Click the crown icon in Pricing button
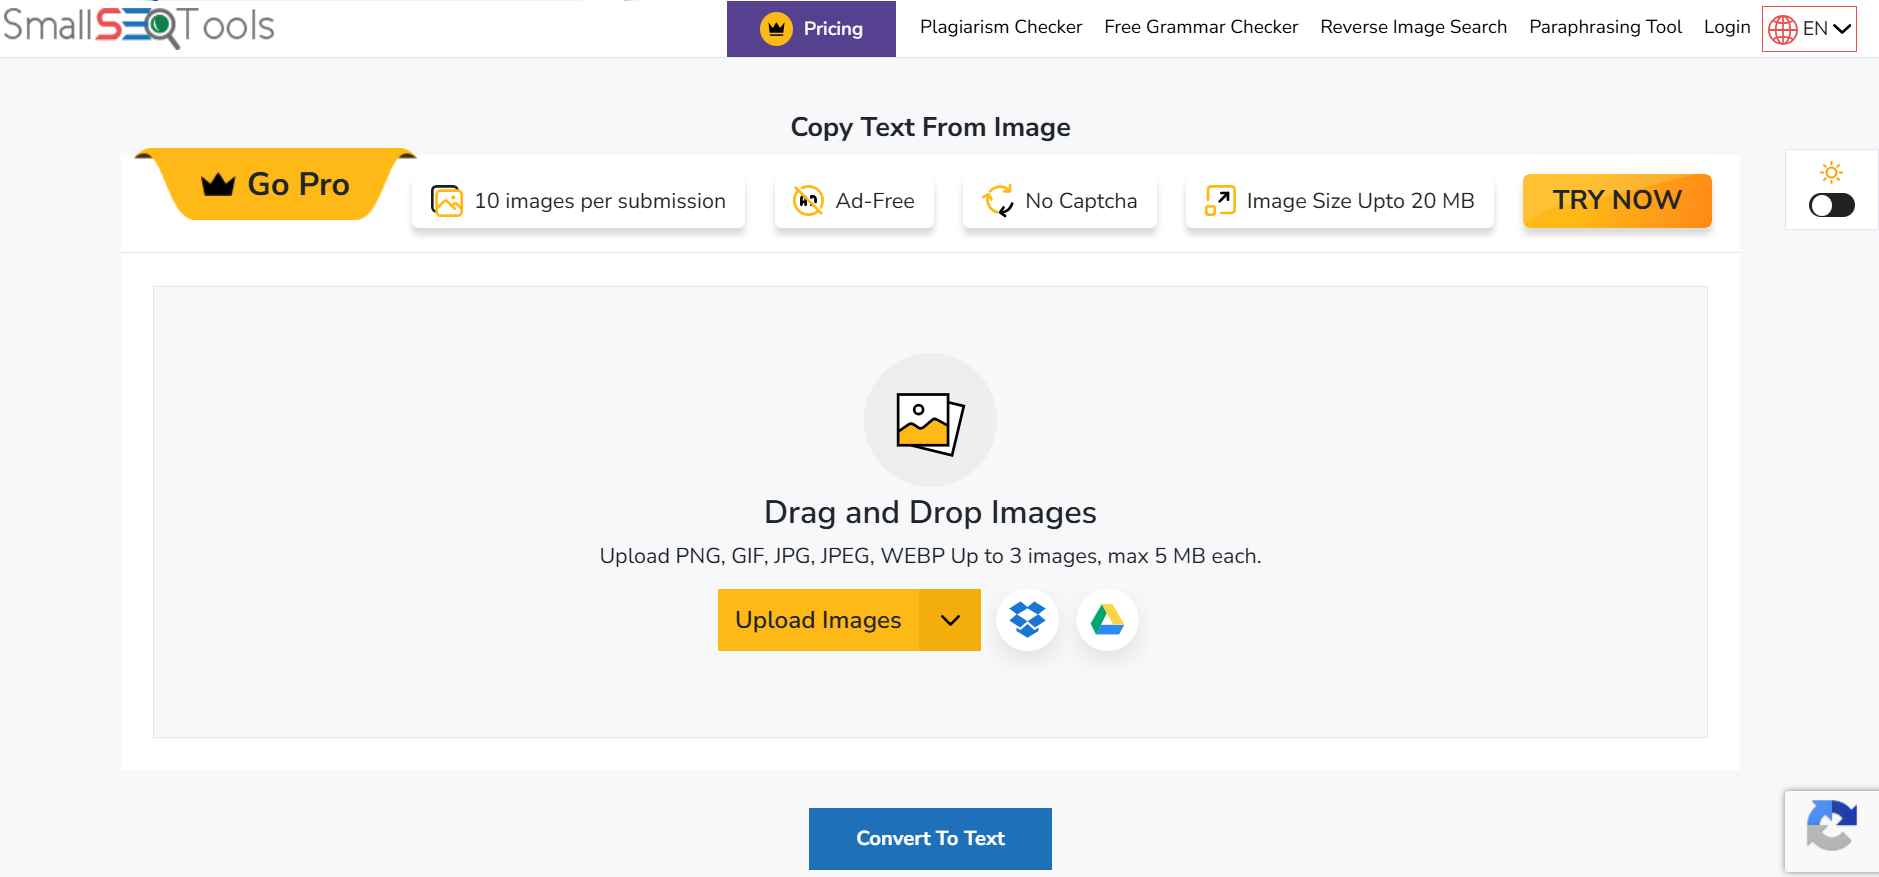The height and width of the screenshot is (877, 1879). (x=776, y=29)
